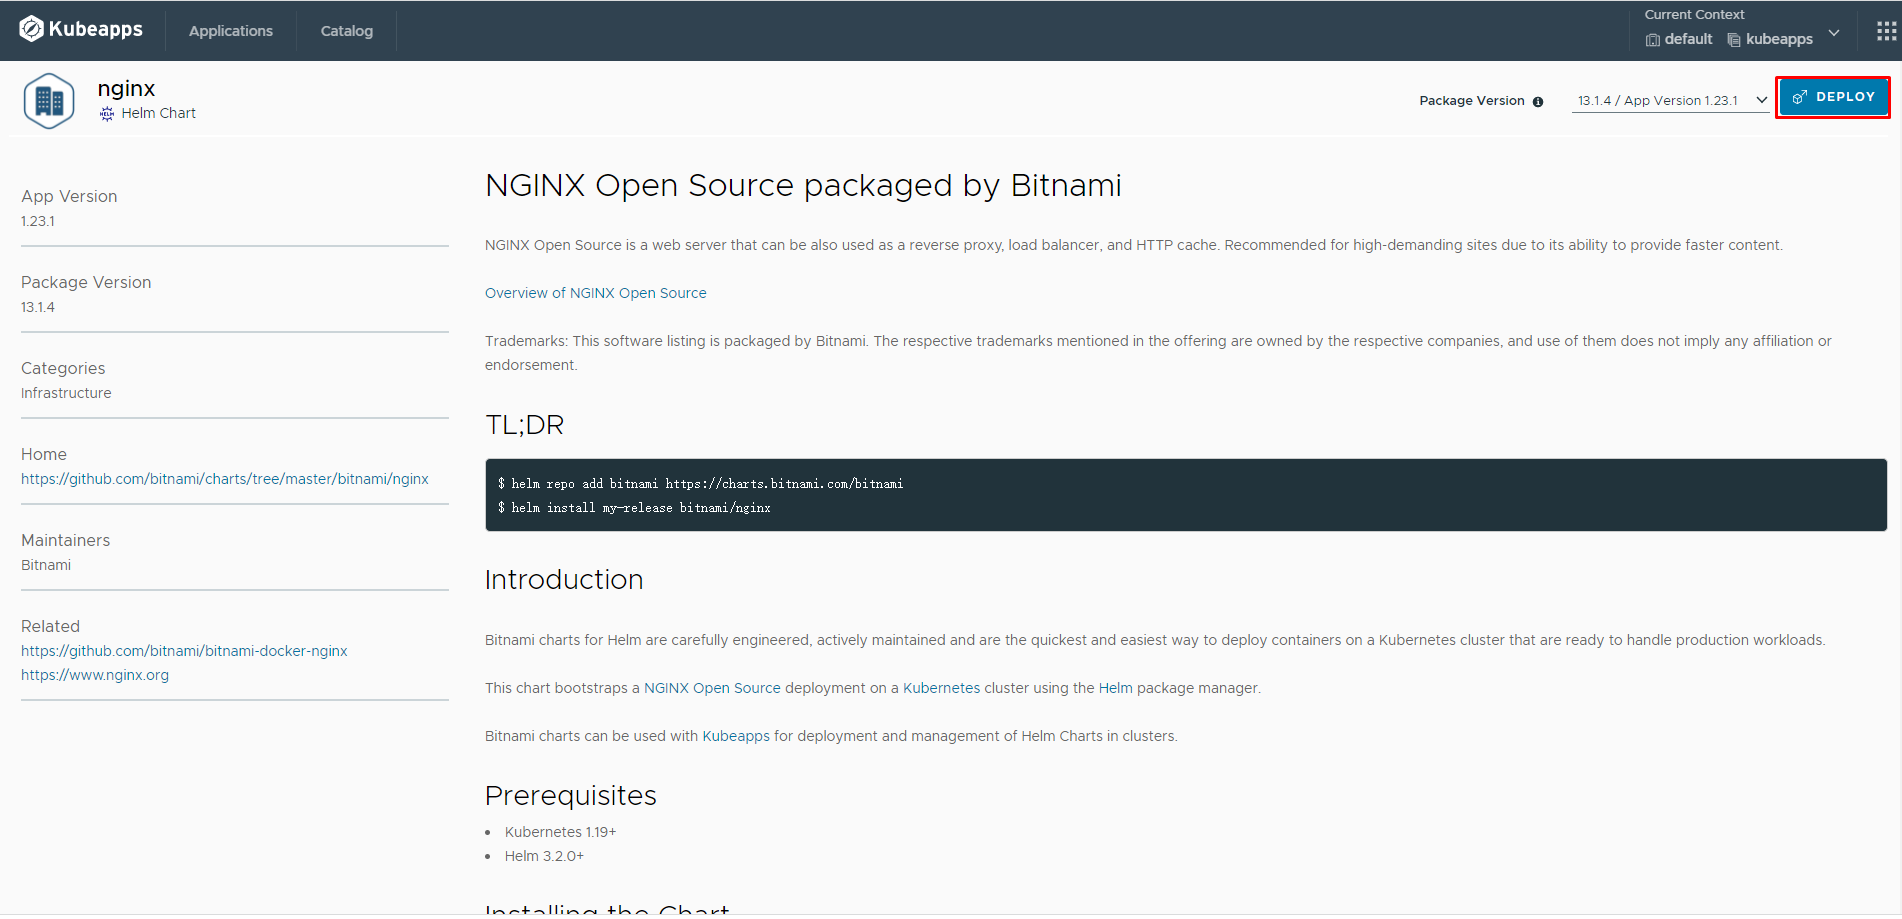Click the Bitnami maintainer text
The image size is (1902, 919).
click(46, 565)
